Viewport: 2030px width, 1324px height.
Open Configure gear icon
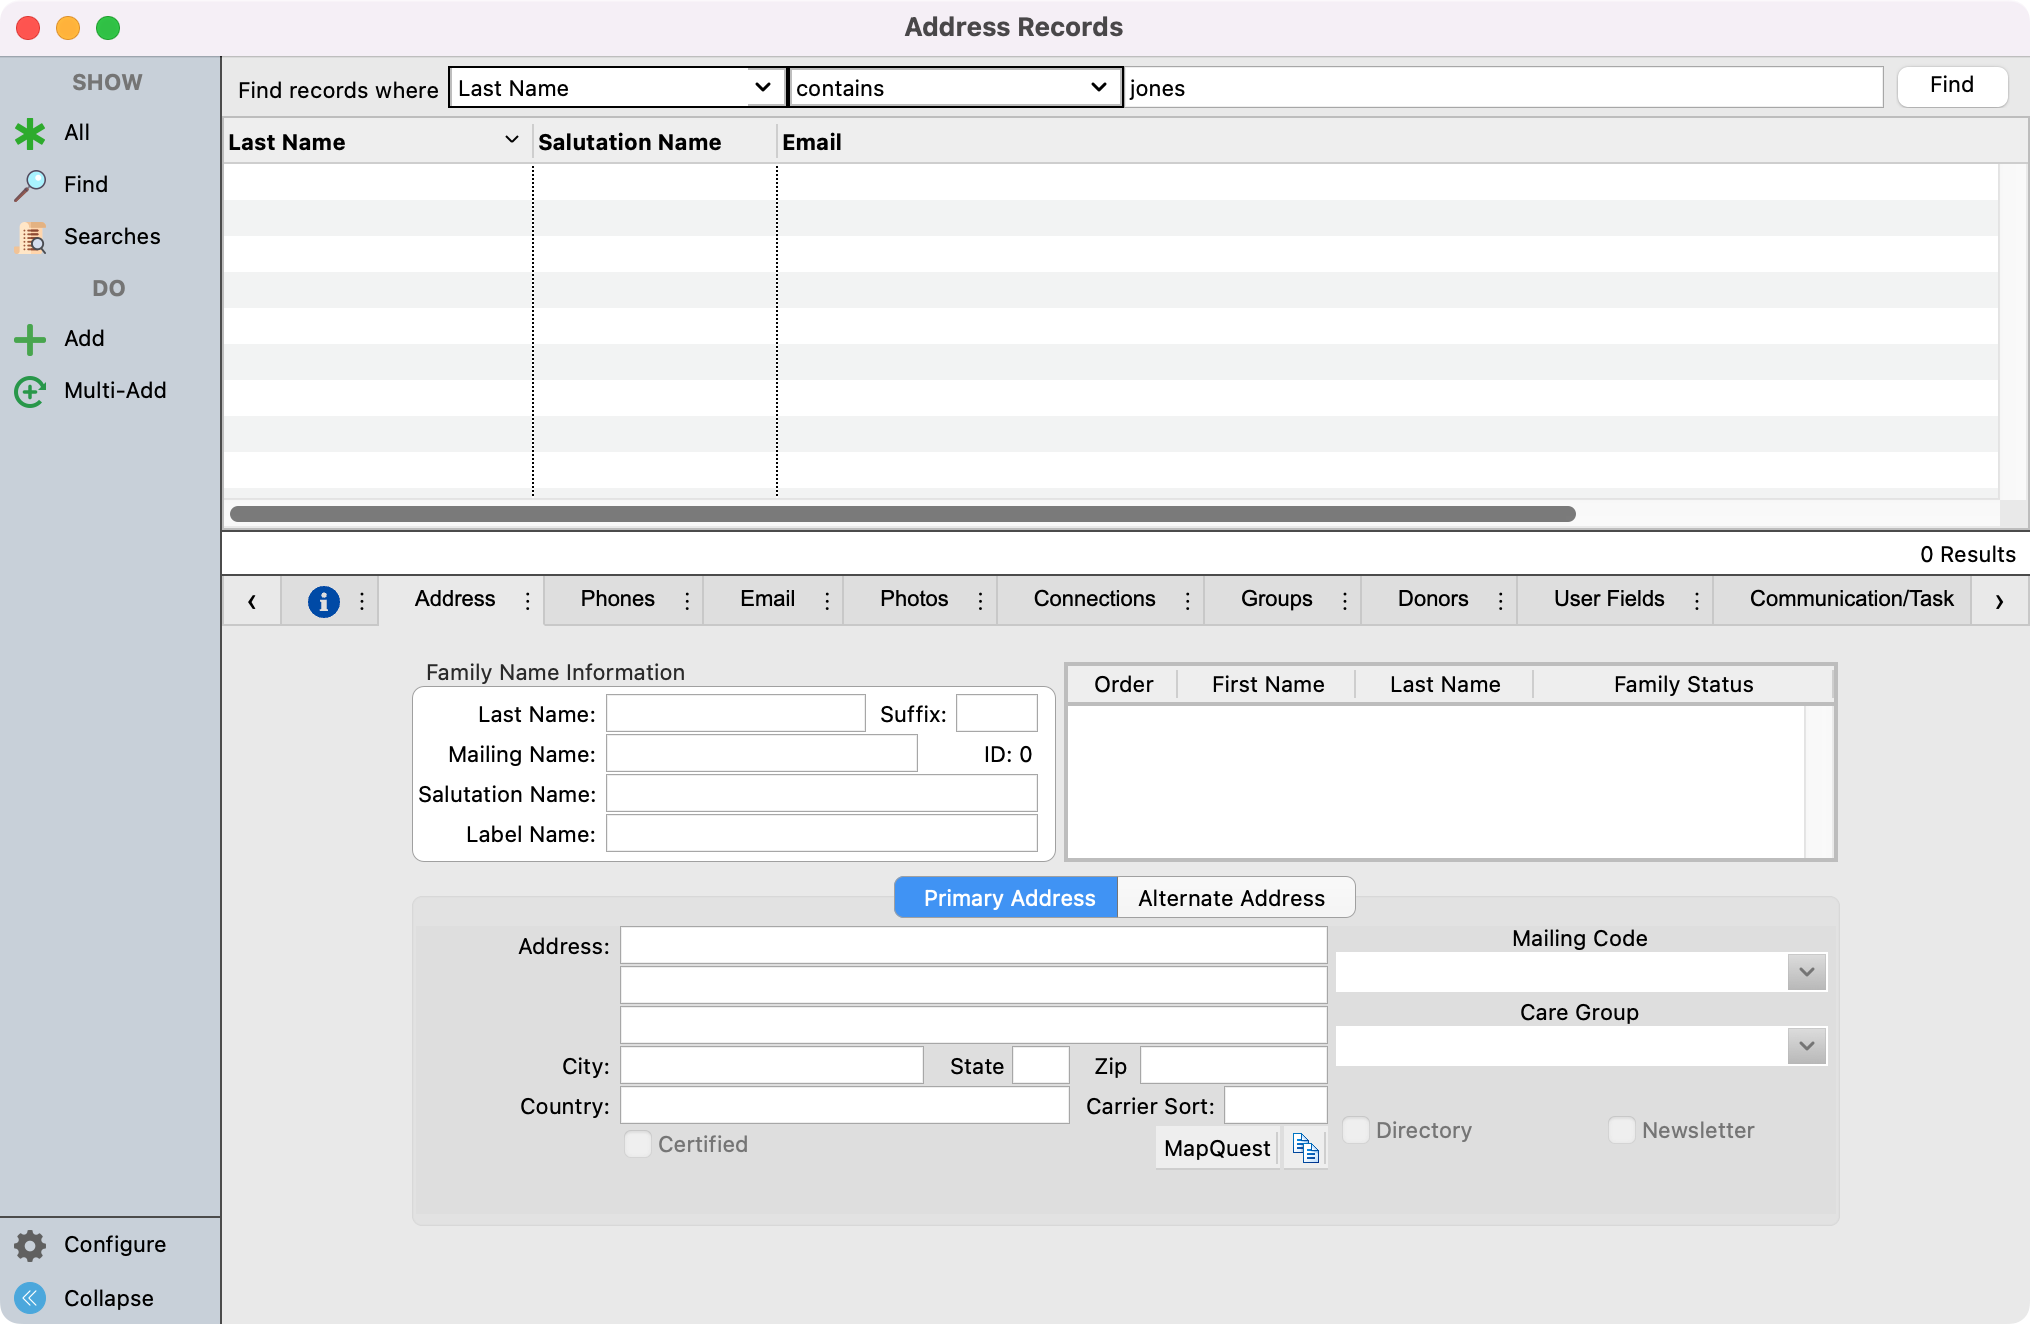coord(30,1245)
